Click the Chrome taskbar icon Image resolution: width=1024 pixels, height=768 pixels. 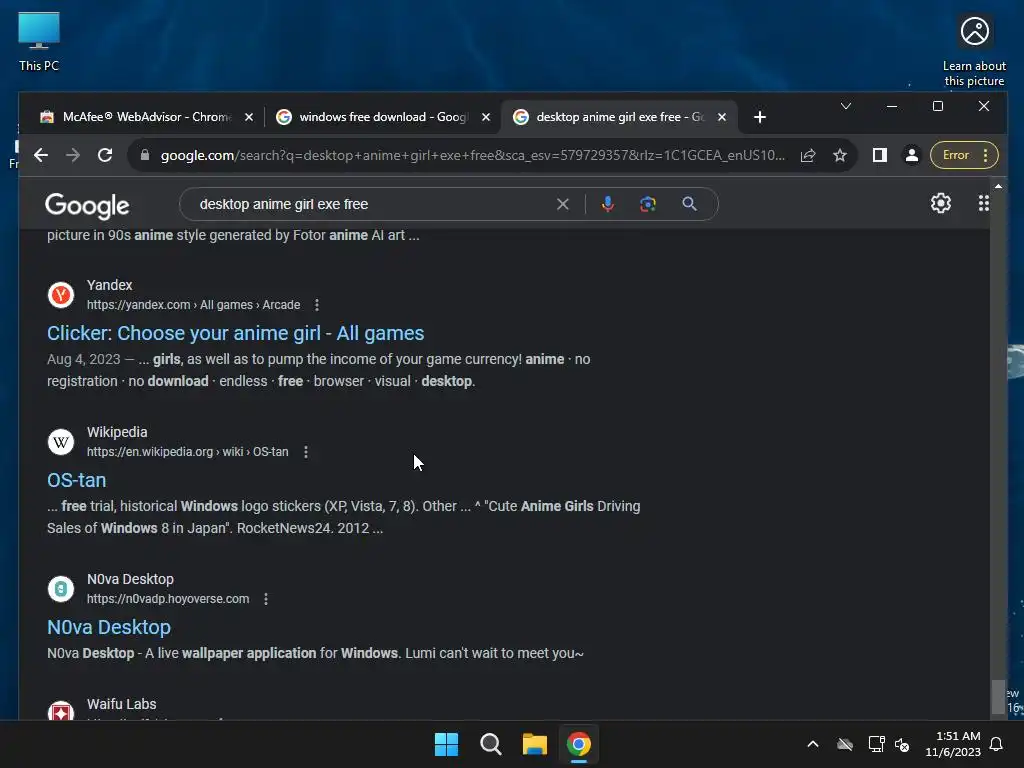tap(579, 744)
